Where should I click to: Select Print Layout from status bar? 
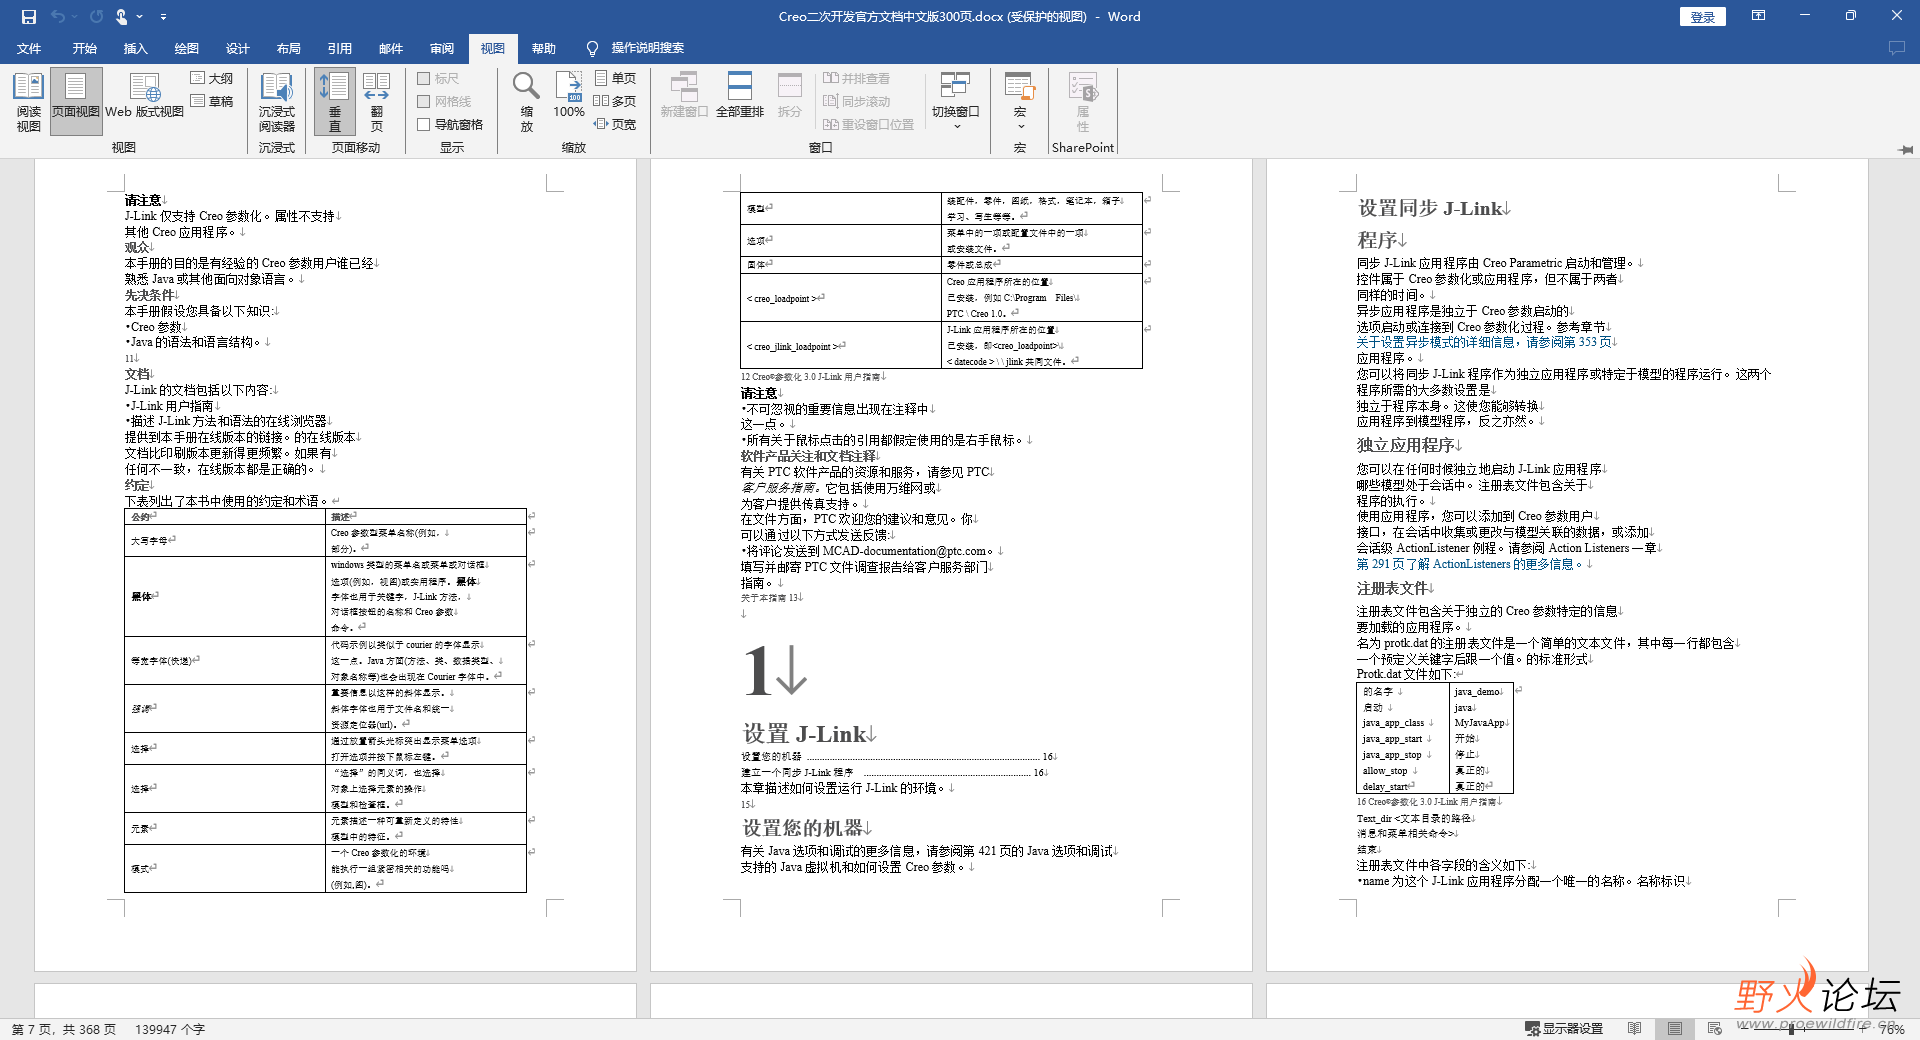(1675, 1028)
